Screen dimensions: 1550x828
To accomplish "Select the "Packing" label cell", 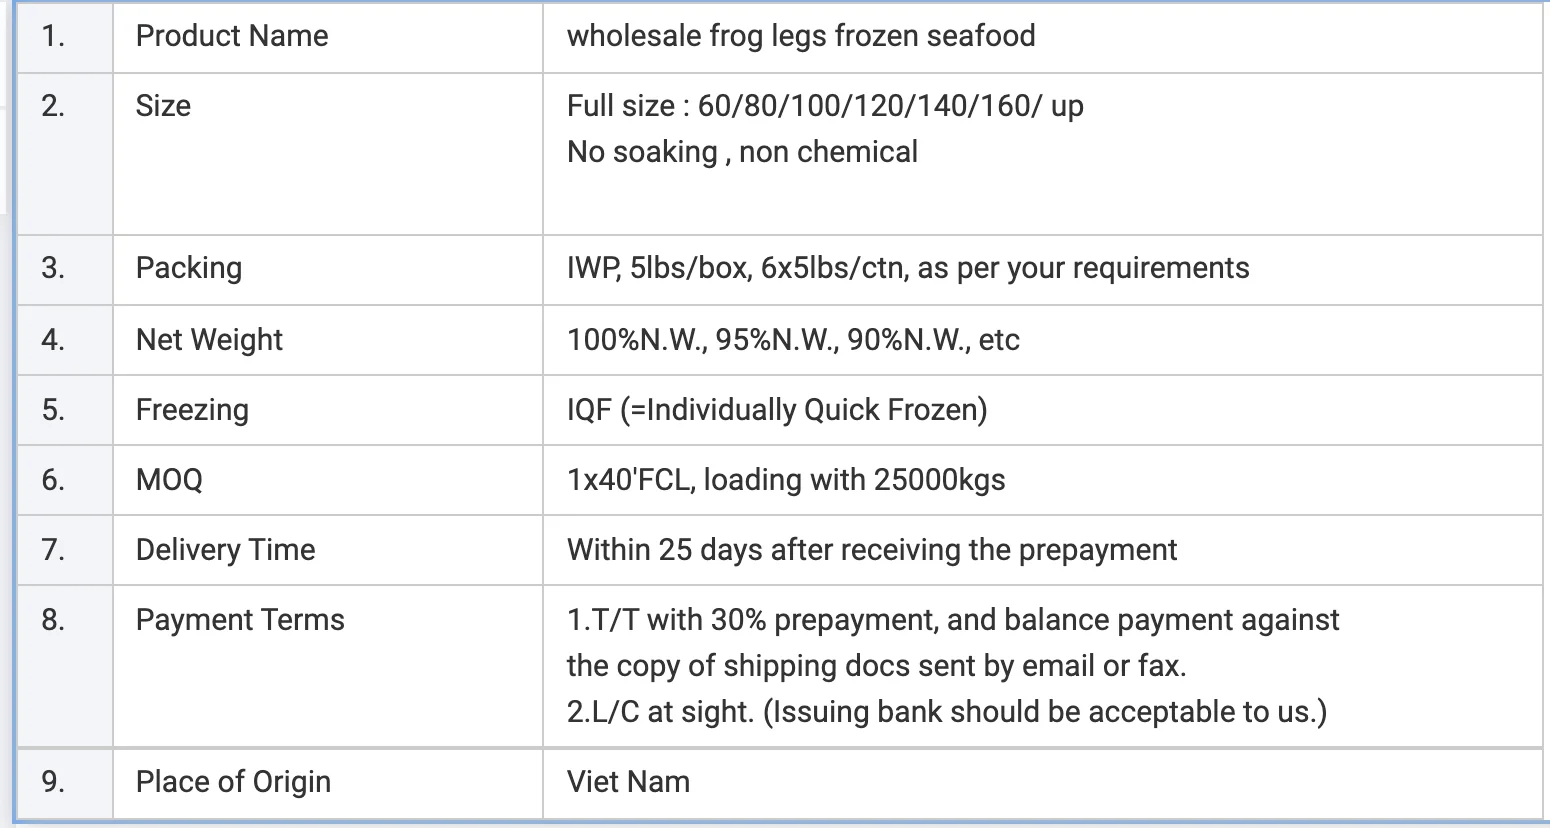I will tap(188, 268).
